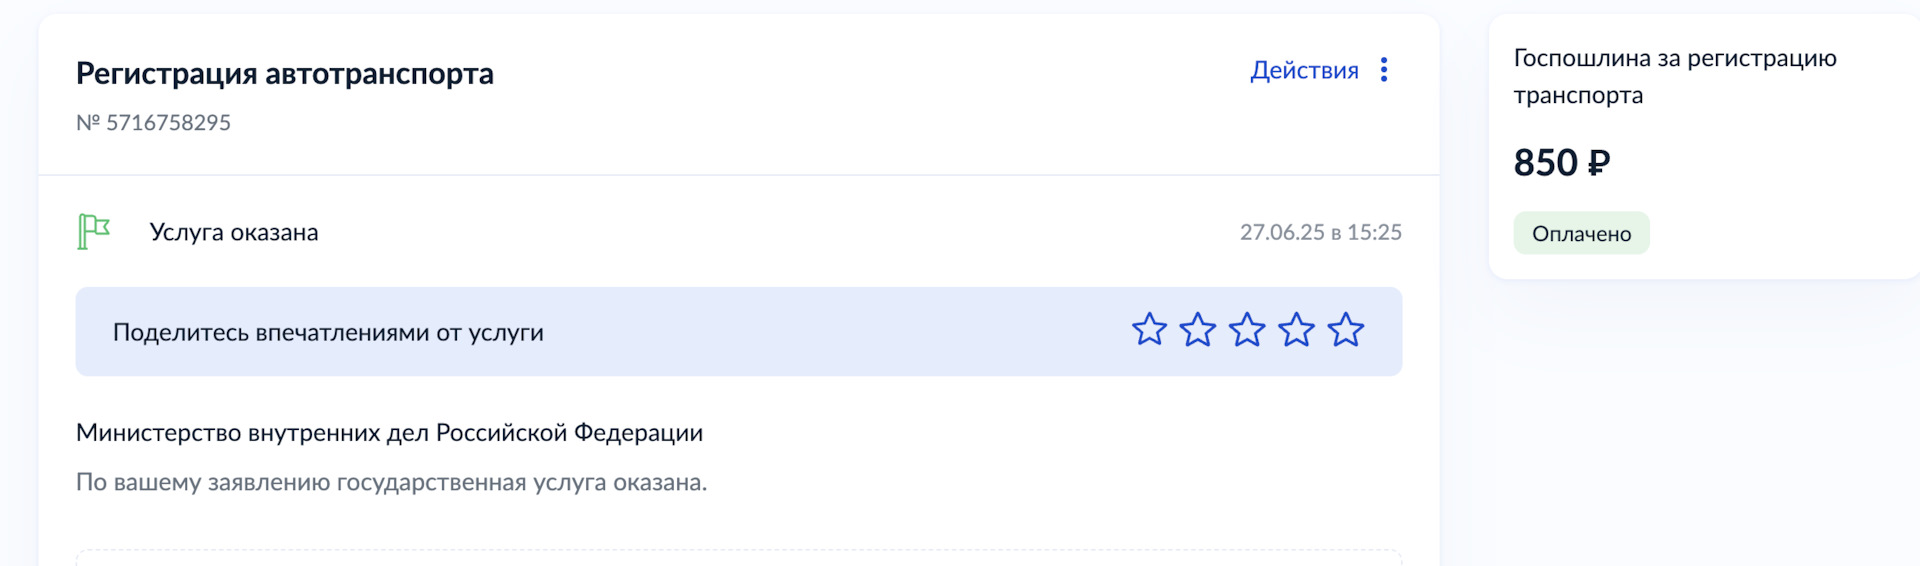Rate the service one star
1920x566 pixels.
click(x=1149, y=330)
